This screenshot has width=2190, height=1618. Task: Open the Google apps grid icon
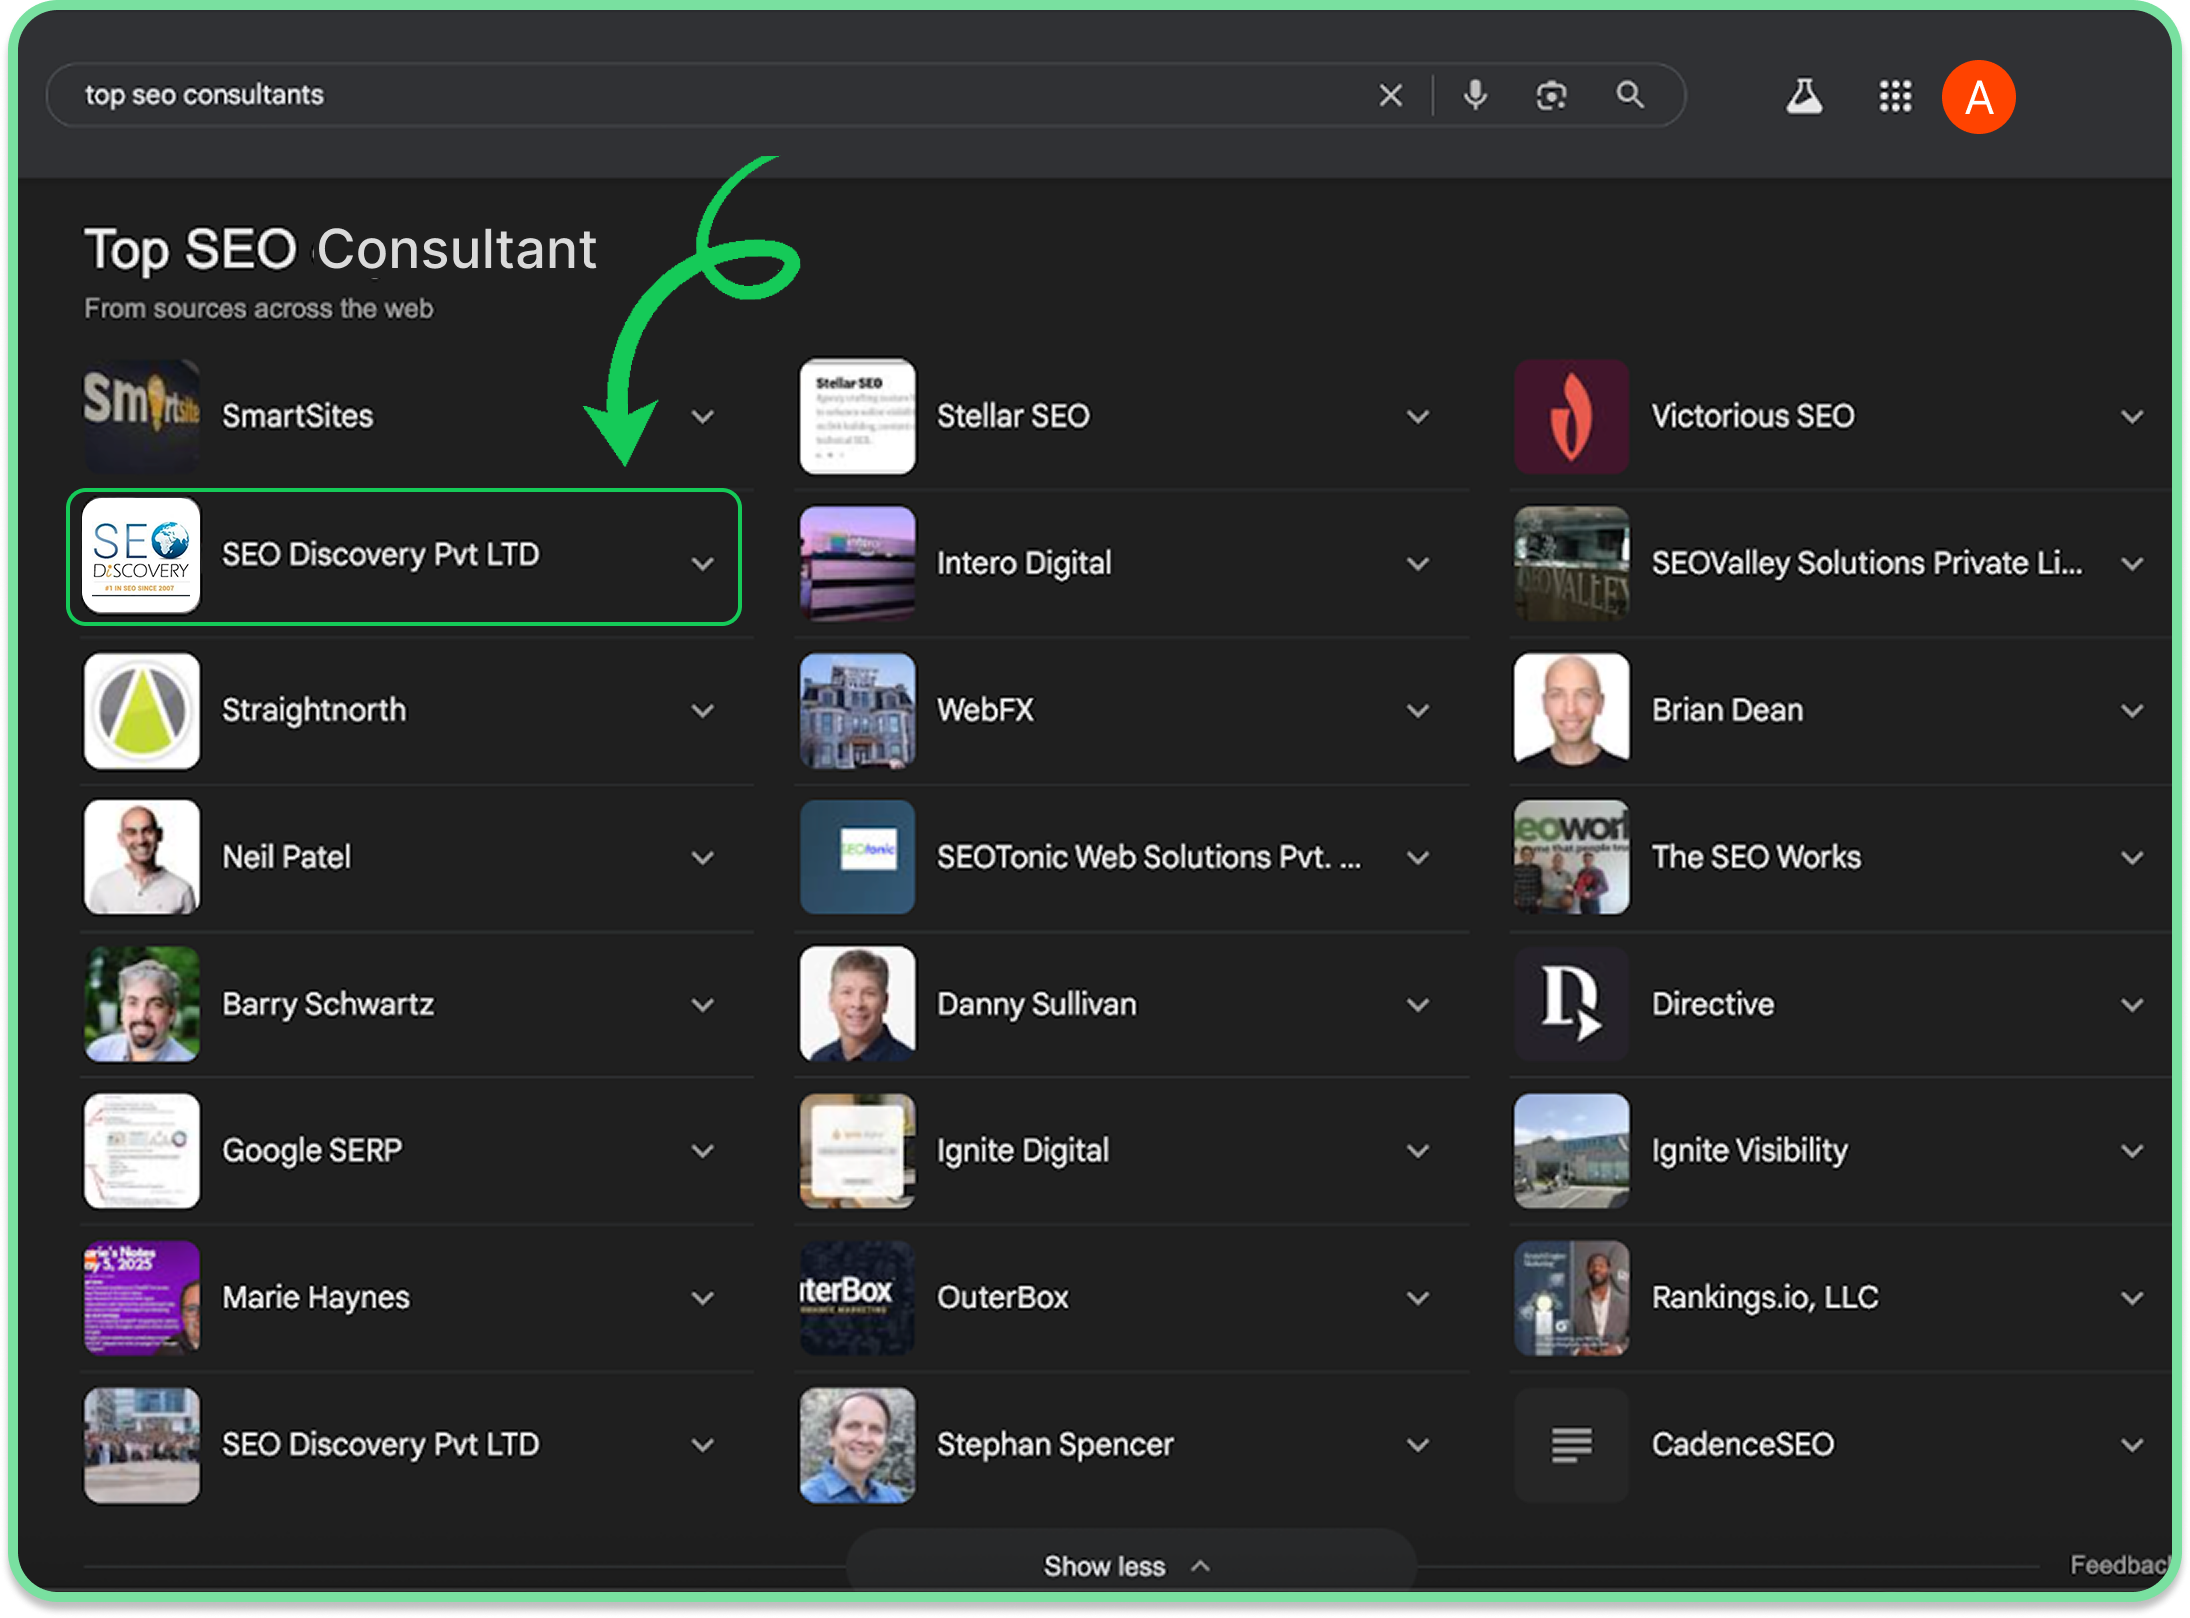[1895, 96]
